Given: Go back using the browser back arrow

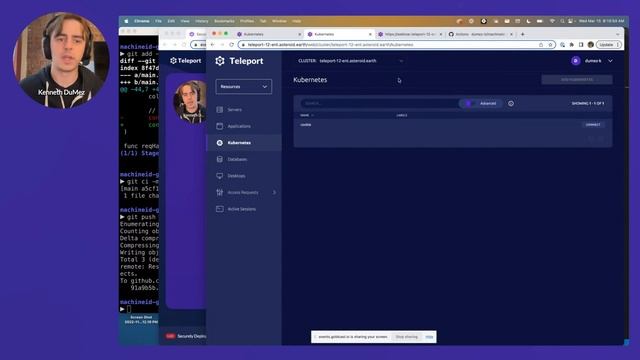Looking at the screenshot, I should (212, 44).
